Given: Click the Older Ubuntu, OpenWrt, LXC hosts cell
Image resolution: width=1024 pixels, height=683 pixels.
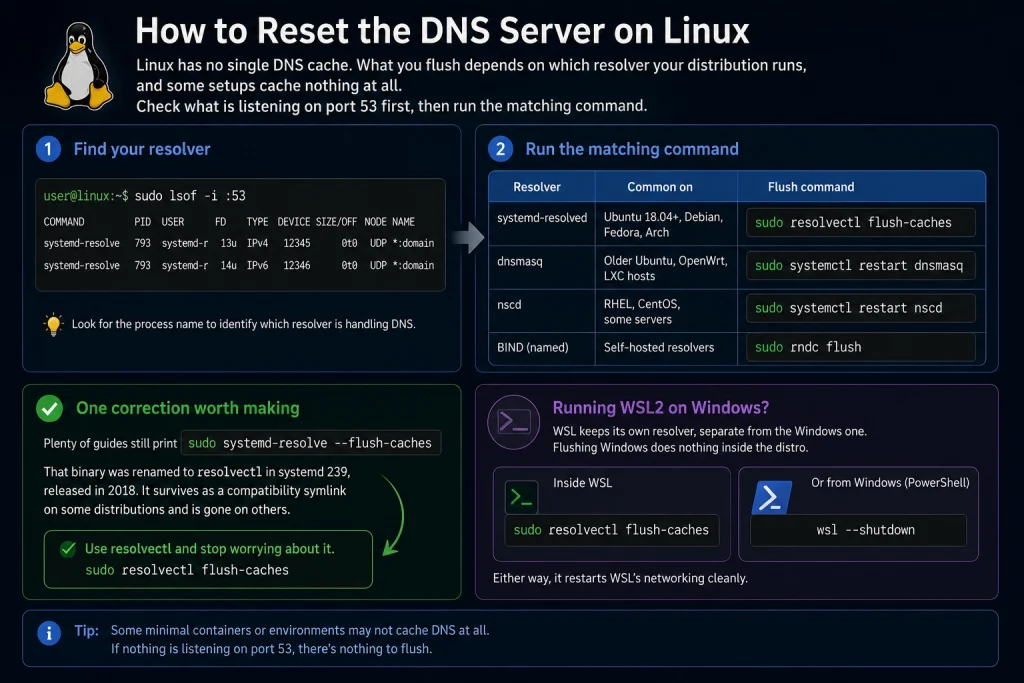Looking at the screenshot, I should (x=665, y=268).
